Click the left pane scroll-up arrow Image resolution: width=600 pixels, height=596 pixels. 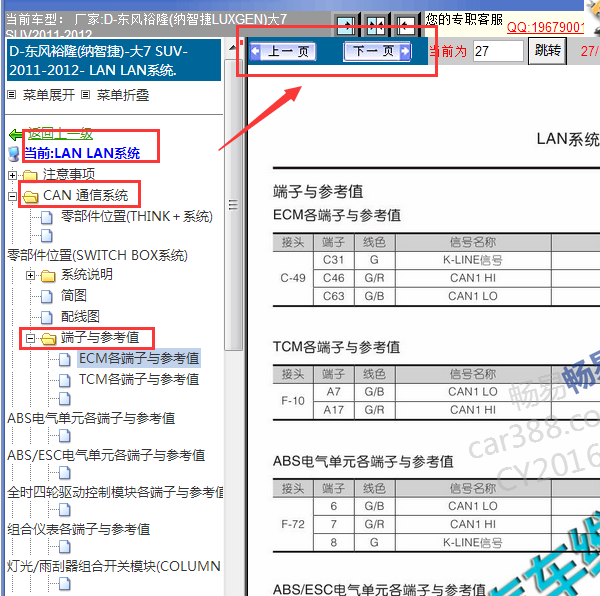[233, 48]
